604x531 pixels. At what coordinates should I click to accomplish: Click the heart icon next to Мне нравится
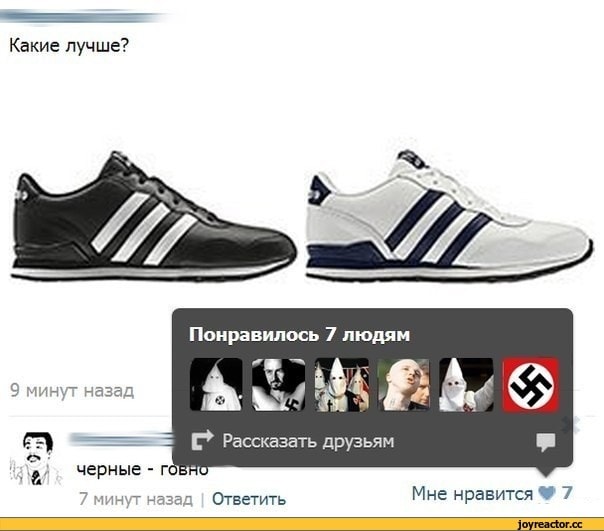547,494
